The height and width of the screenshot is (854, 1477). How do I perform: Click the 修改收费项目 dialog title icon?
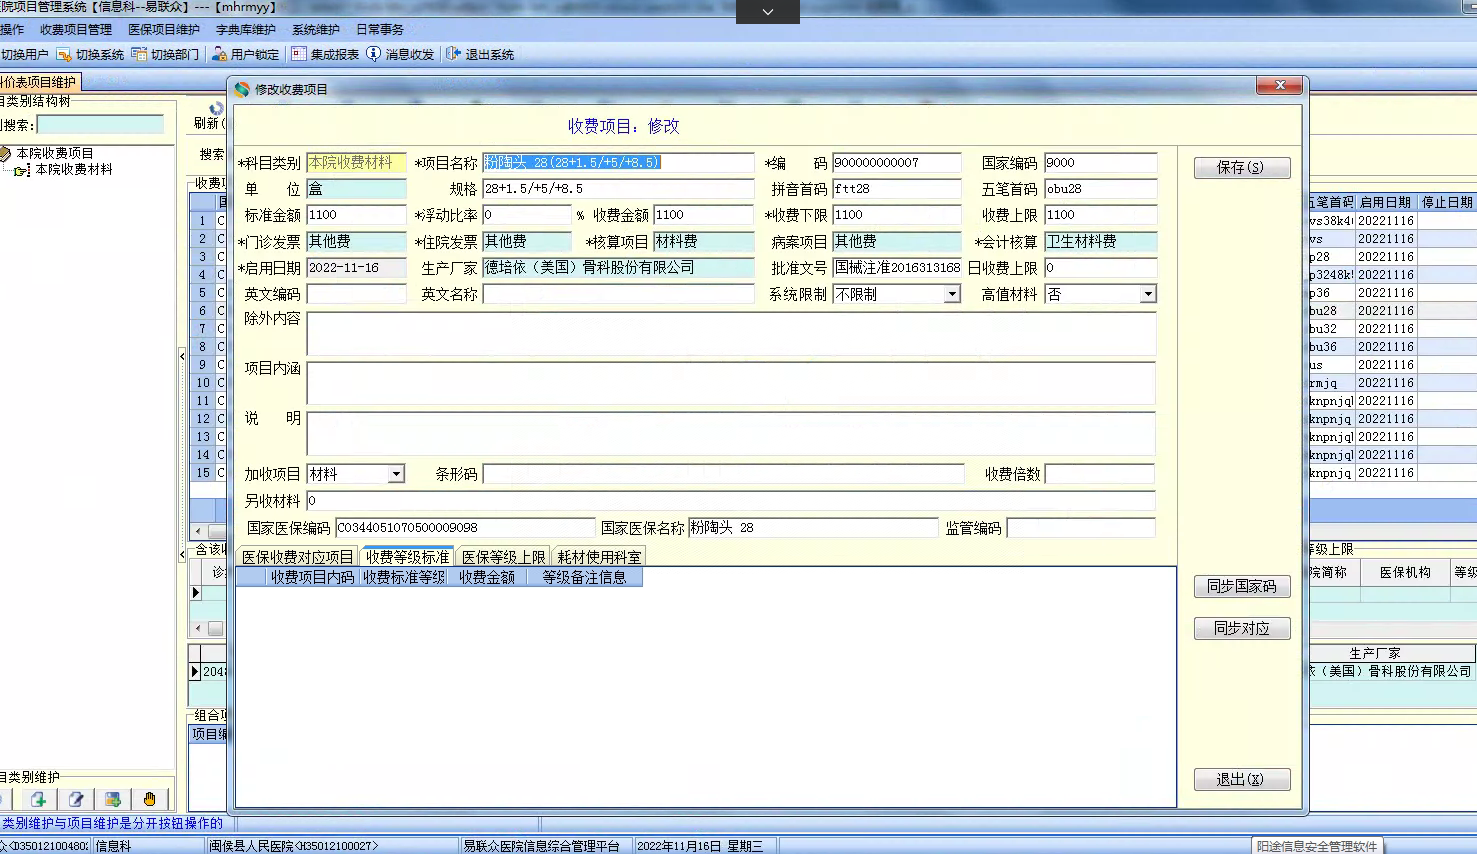pos(242,89)
